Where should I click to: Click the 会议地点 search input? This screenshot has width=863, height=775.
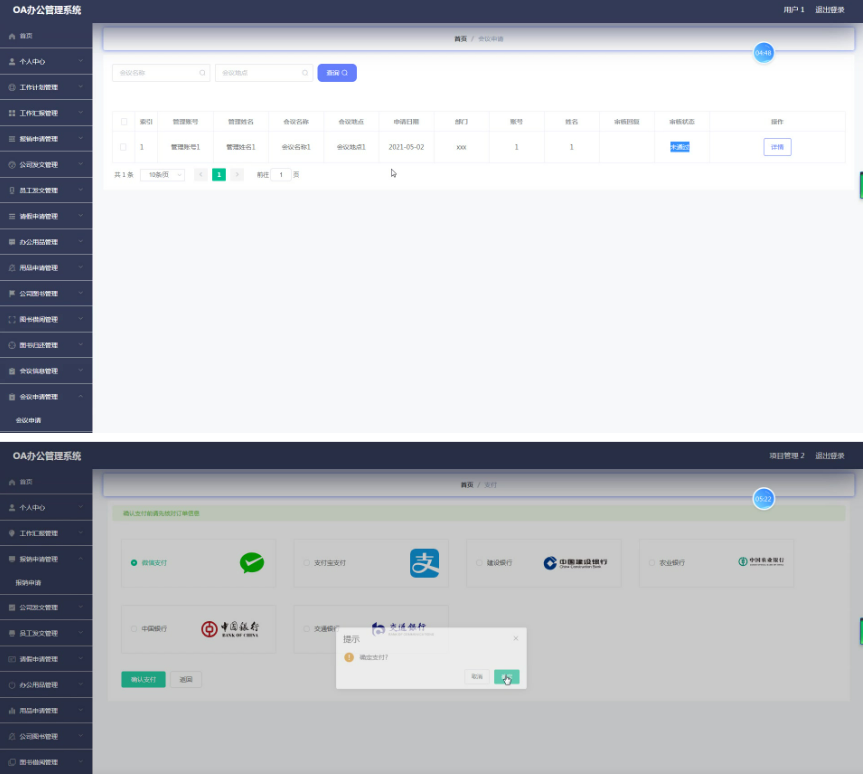click(x=264, y=73)
